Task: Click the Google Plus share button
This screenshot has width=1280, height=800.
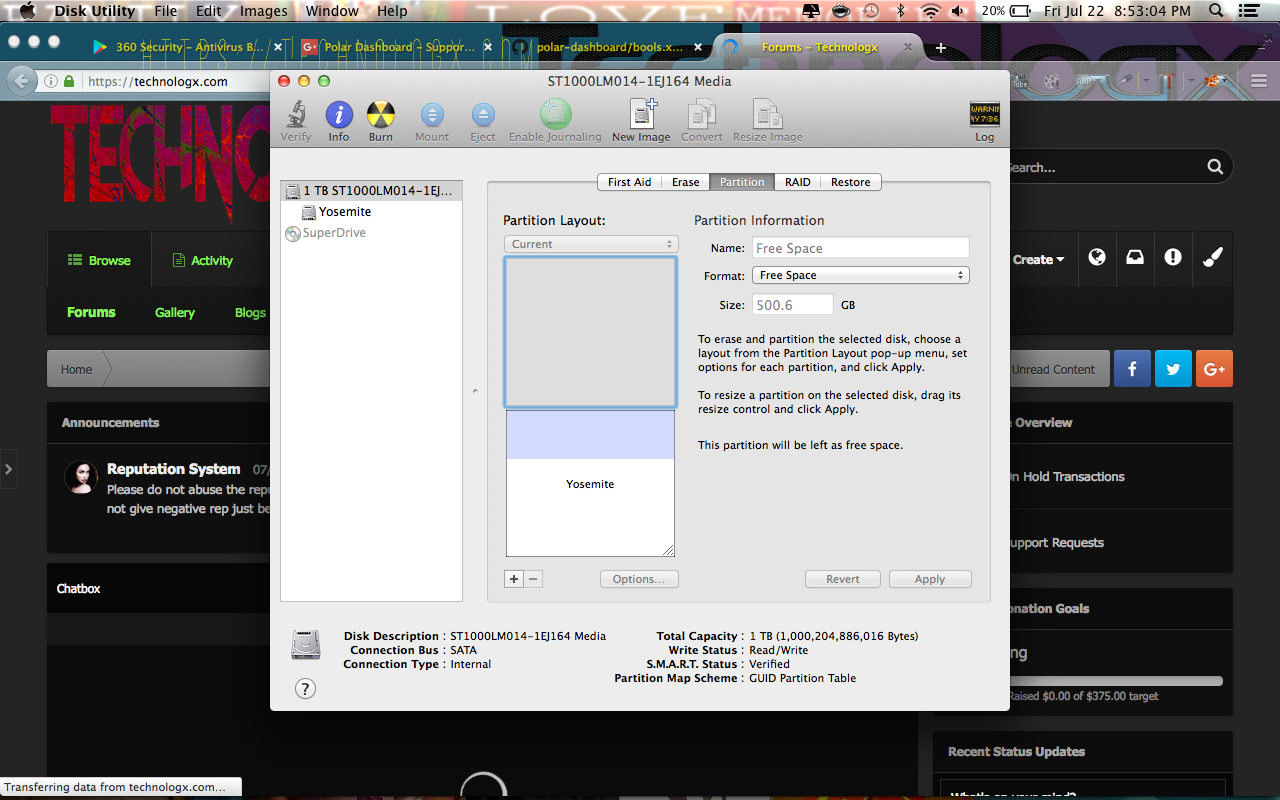Action: (x=1214, y=369)
